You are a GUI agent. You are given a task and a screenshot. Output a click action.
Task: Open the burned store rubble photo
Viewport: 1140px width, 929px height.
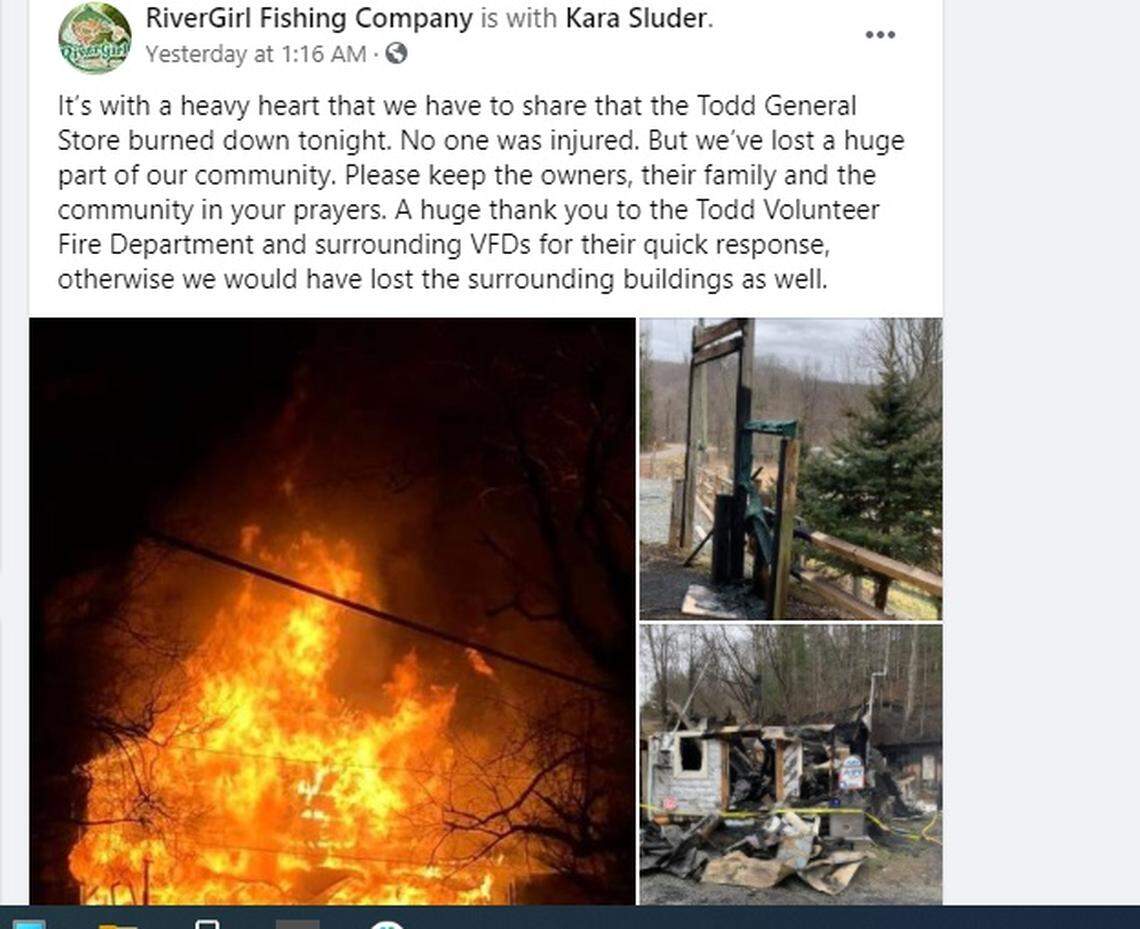[791, 765]
